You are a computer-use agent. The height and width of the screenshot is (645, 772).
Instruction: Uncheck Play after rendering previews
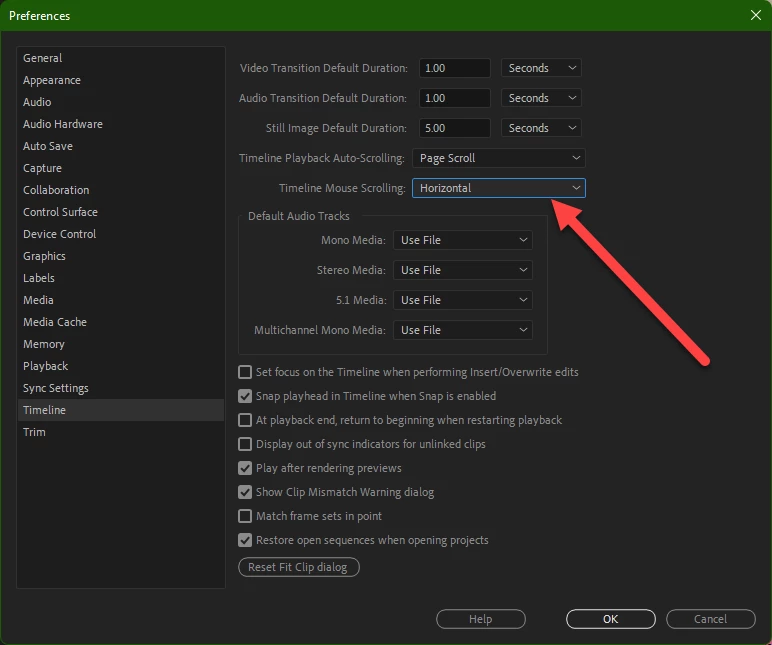(x=245, y=468)
